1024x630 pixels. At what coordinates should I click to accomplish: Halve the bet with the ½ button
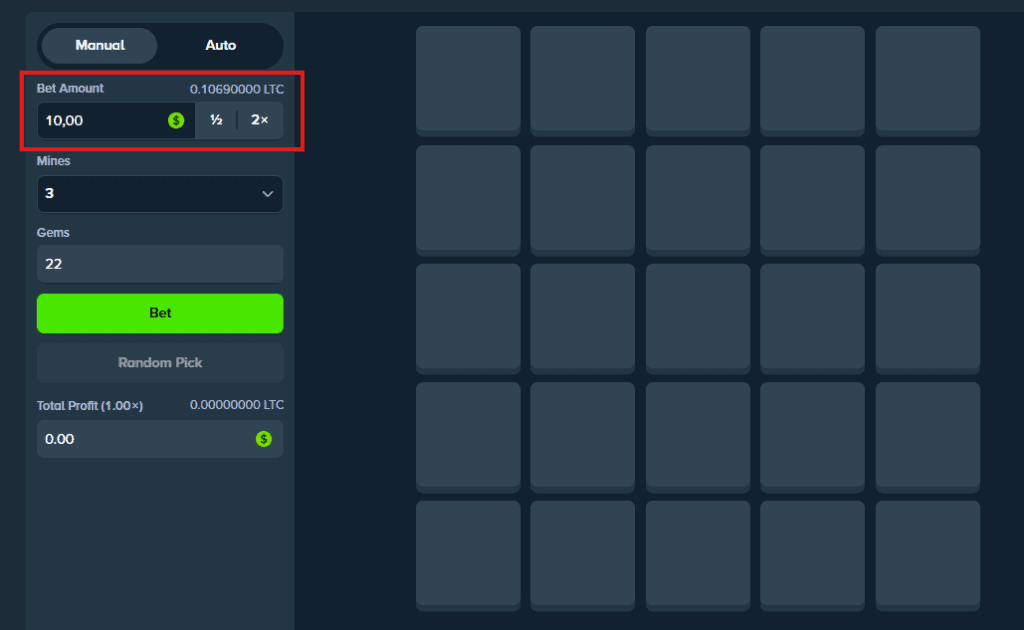coord(215,120)
